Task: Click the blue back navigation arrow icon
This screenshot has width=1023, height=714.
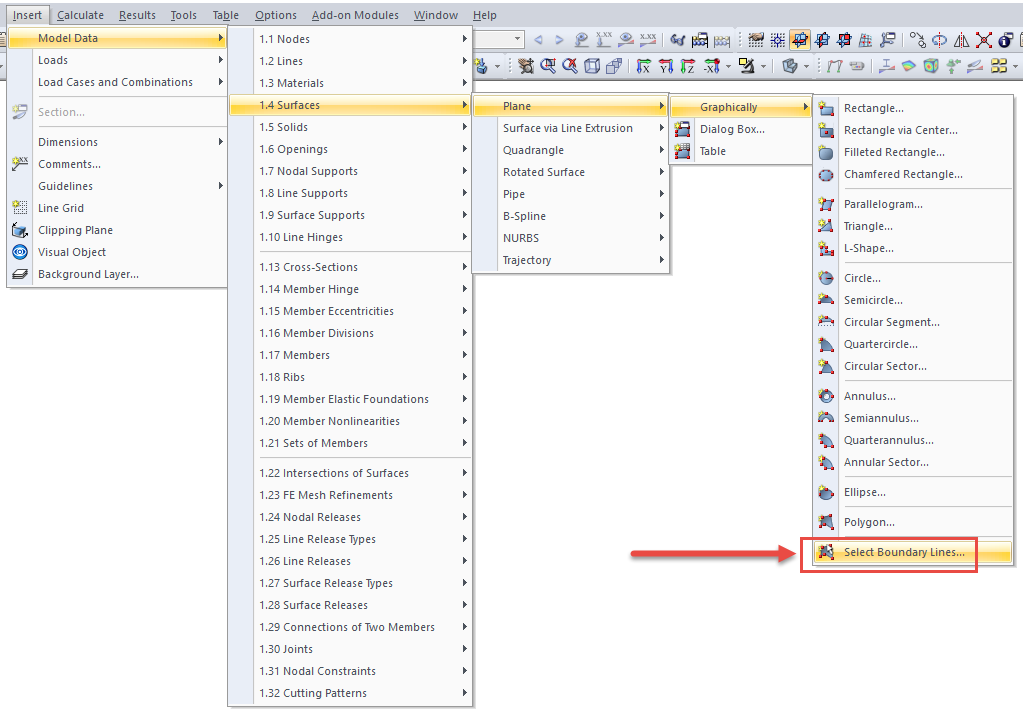Action: point(540,37)
